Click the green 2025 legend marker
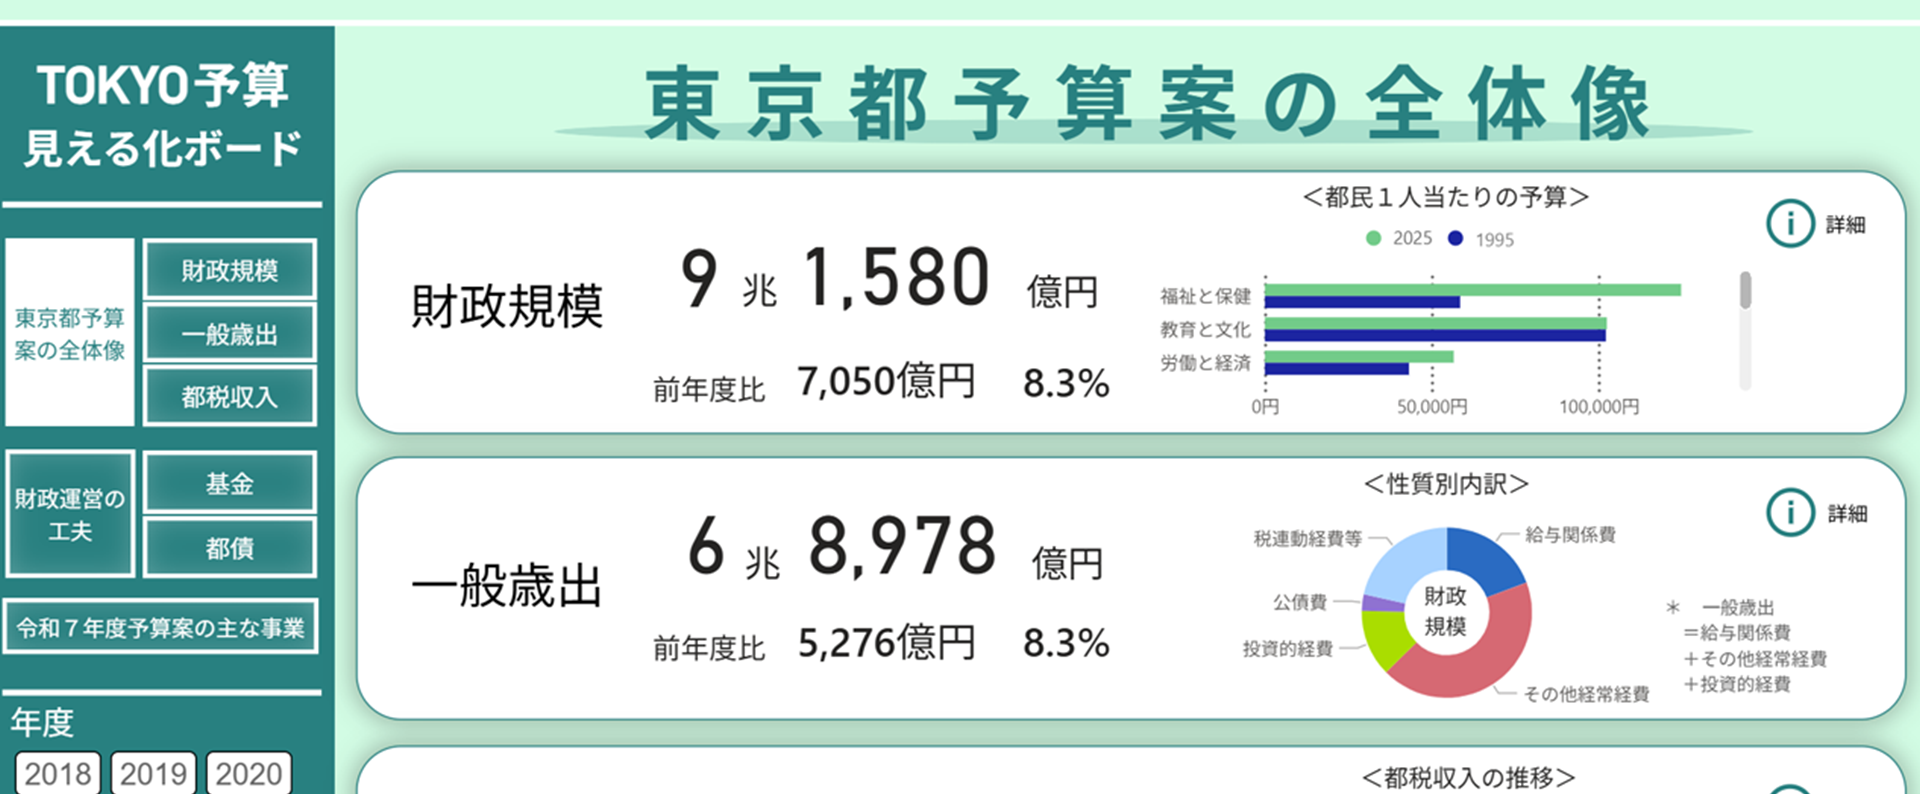The height and width of the screenshot is (794, 1920). click(1373, 238)
